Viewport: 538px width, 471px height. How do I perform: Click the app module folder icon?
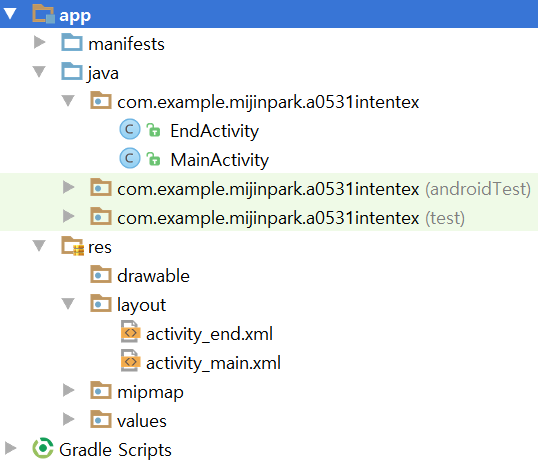44,14
